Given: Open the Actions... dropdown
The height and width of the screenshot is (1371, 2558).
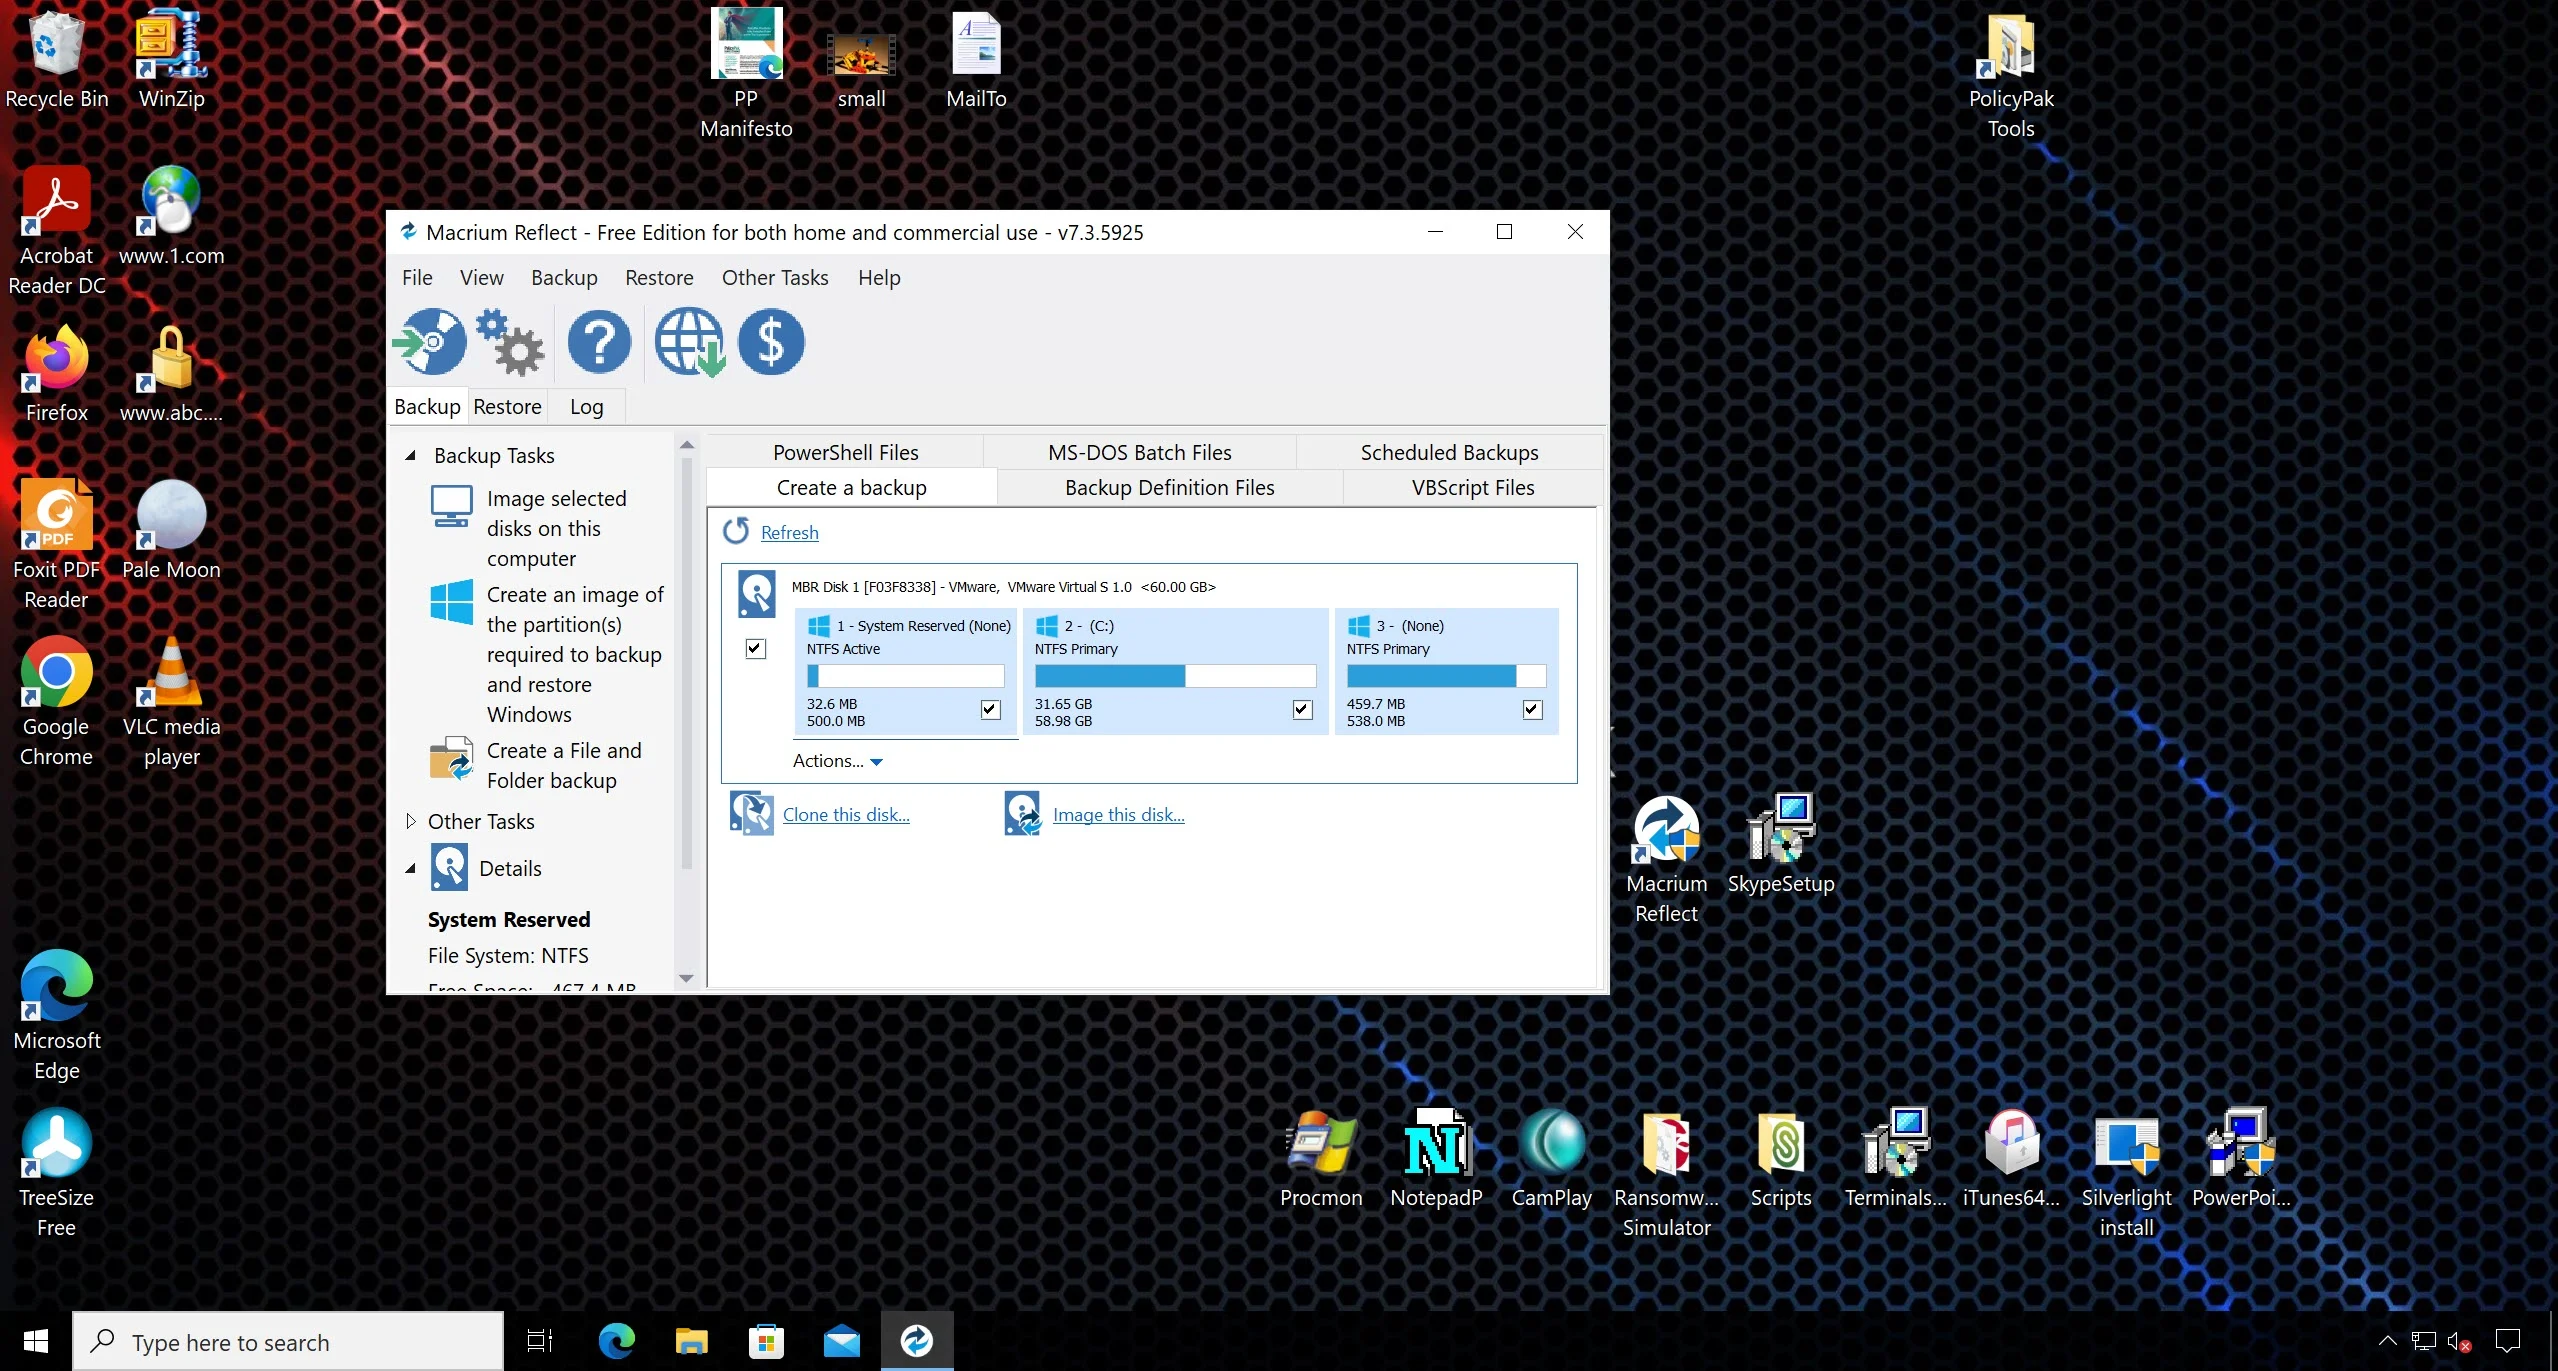Looking at the screenshot, I should (838, 760).
